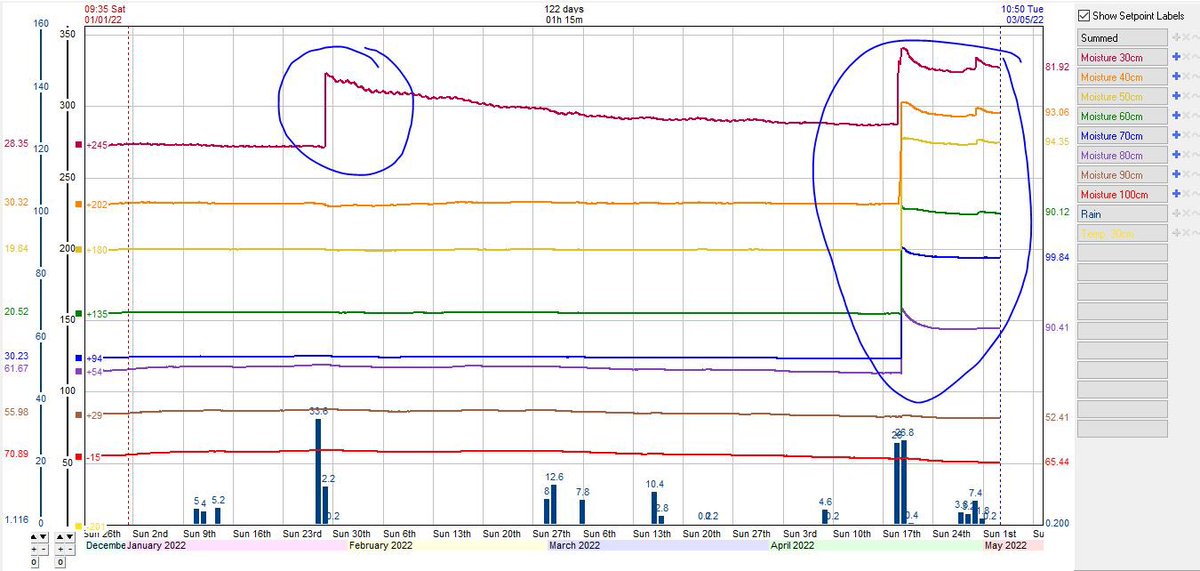Click the blue plus icon beside Moisture 60cm

[x=1176, y=116]
